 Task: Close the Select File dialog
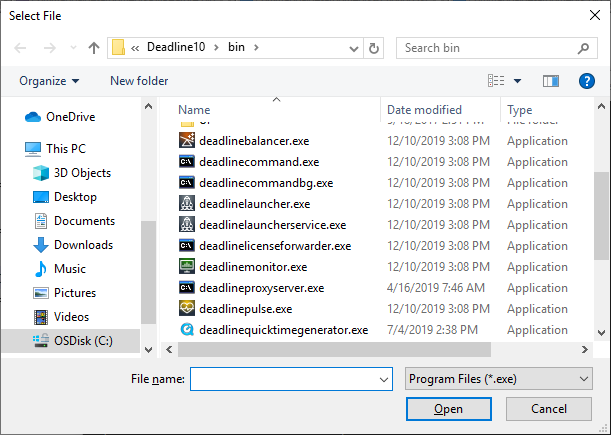[595, 16]
